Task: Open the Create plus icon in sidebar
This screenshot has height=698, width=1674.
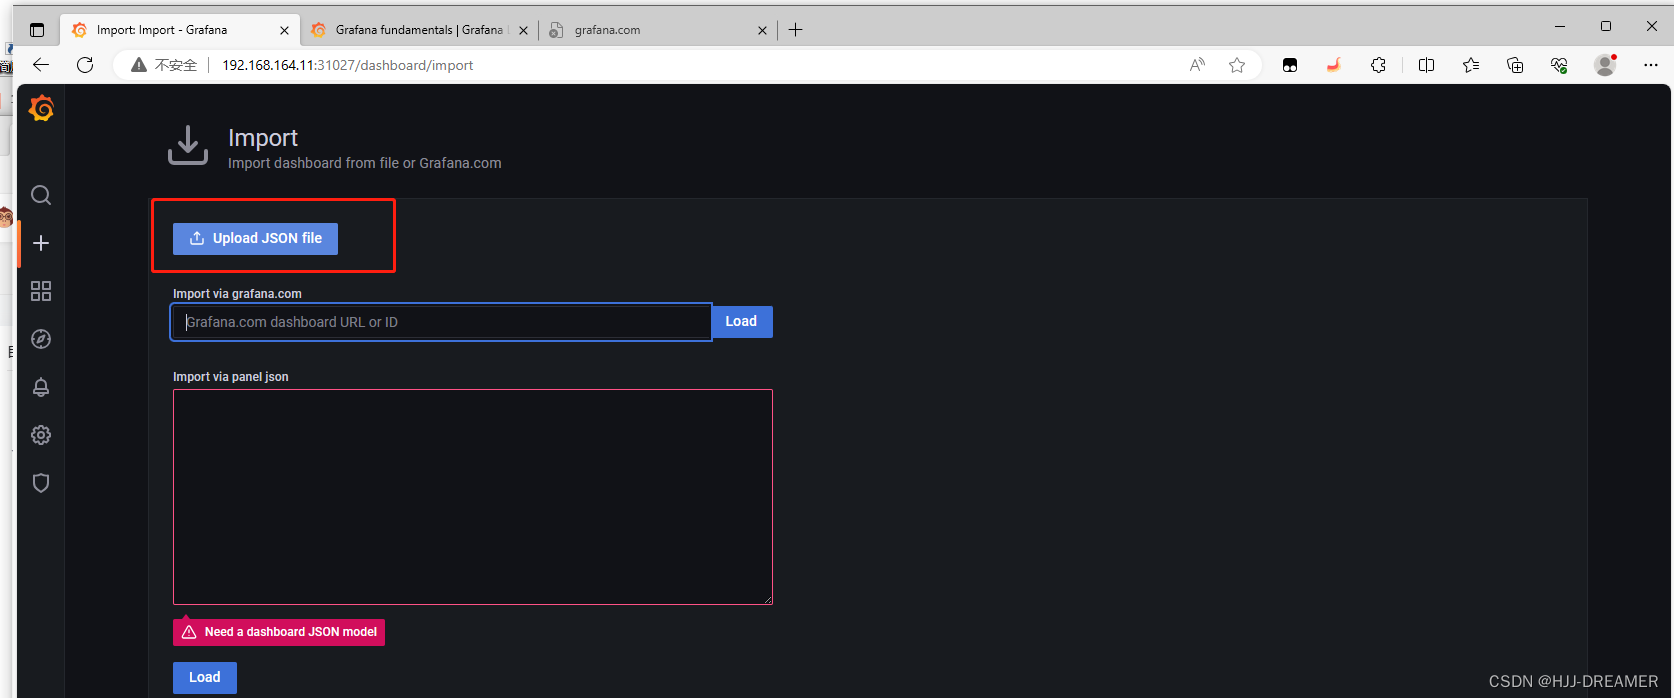Action: [x=41, y=243]
